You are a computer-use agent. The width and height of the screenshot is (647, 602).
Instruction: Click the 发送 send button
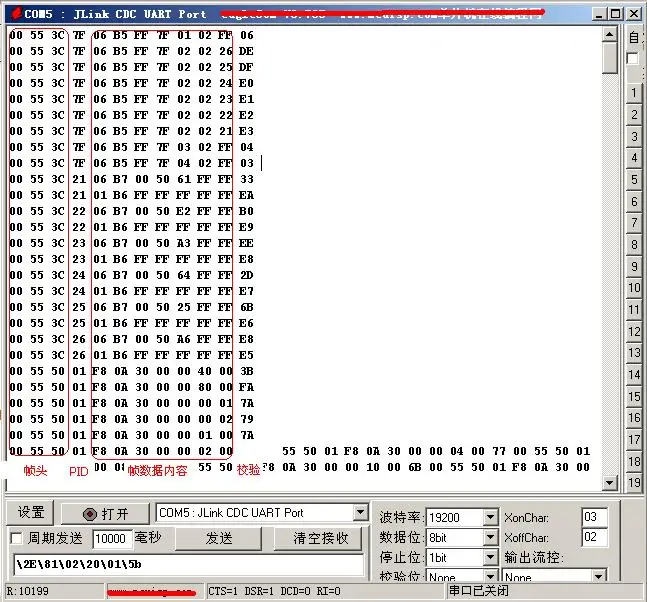(x=219, y=538)
